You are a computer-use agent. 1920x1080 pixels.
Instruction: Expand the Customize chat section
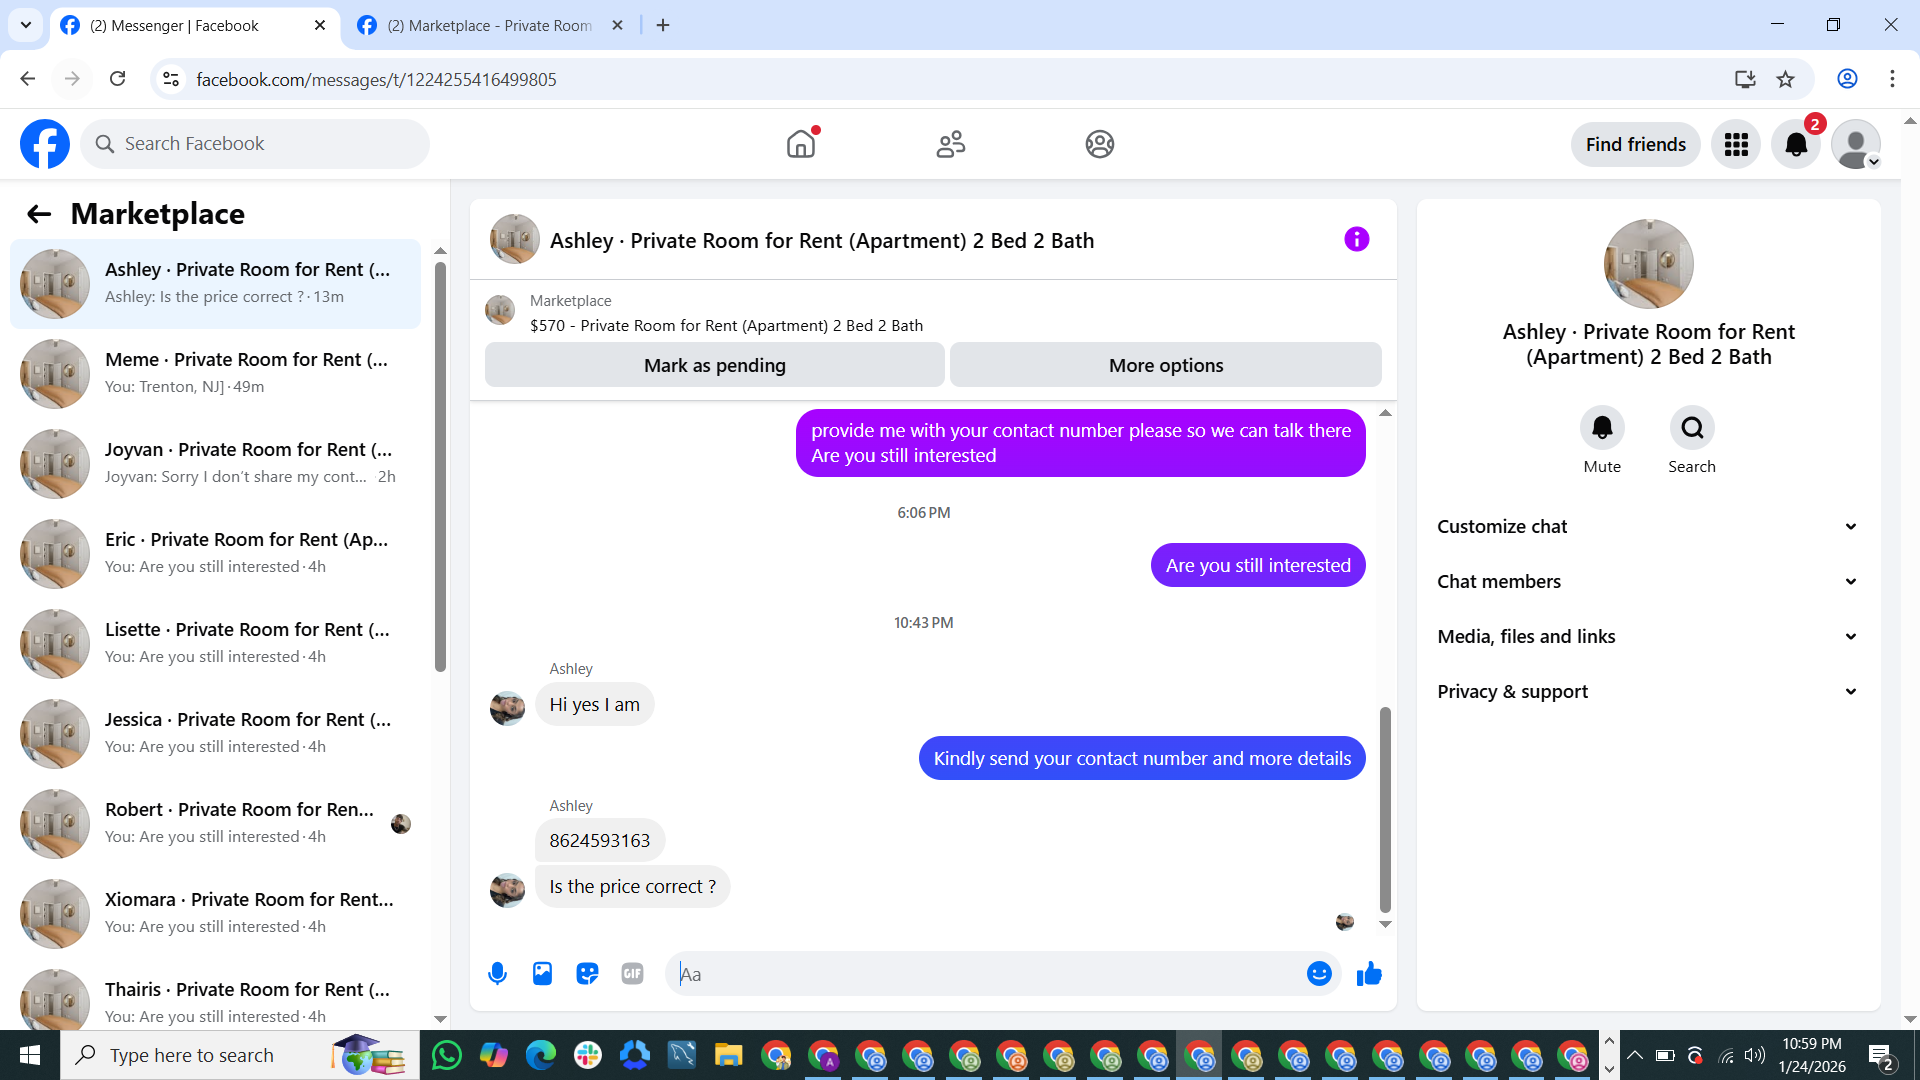1648,526
